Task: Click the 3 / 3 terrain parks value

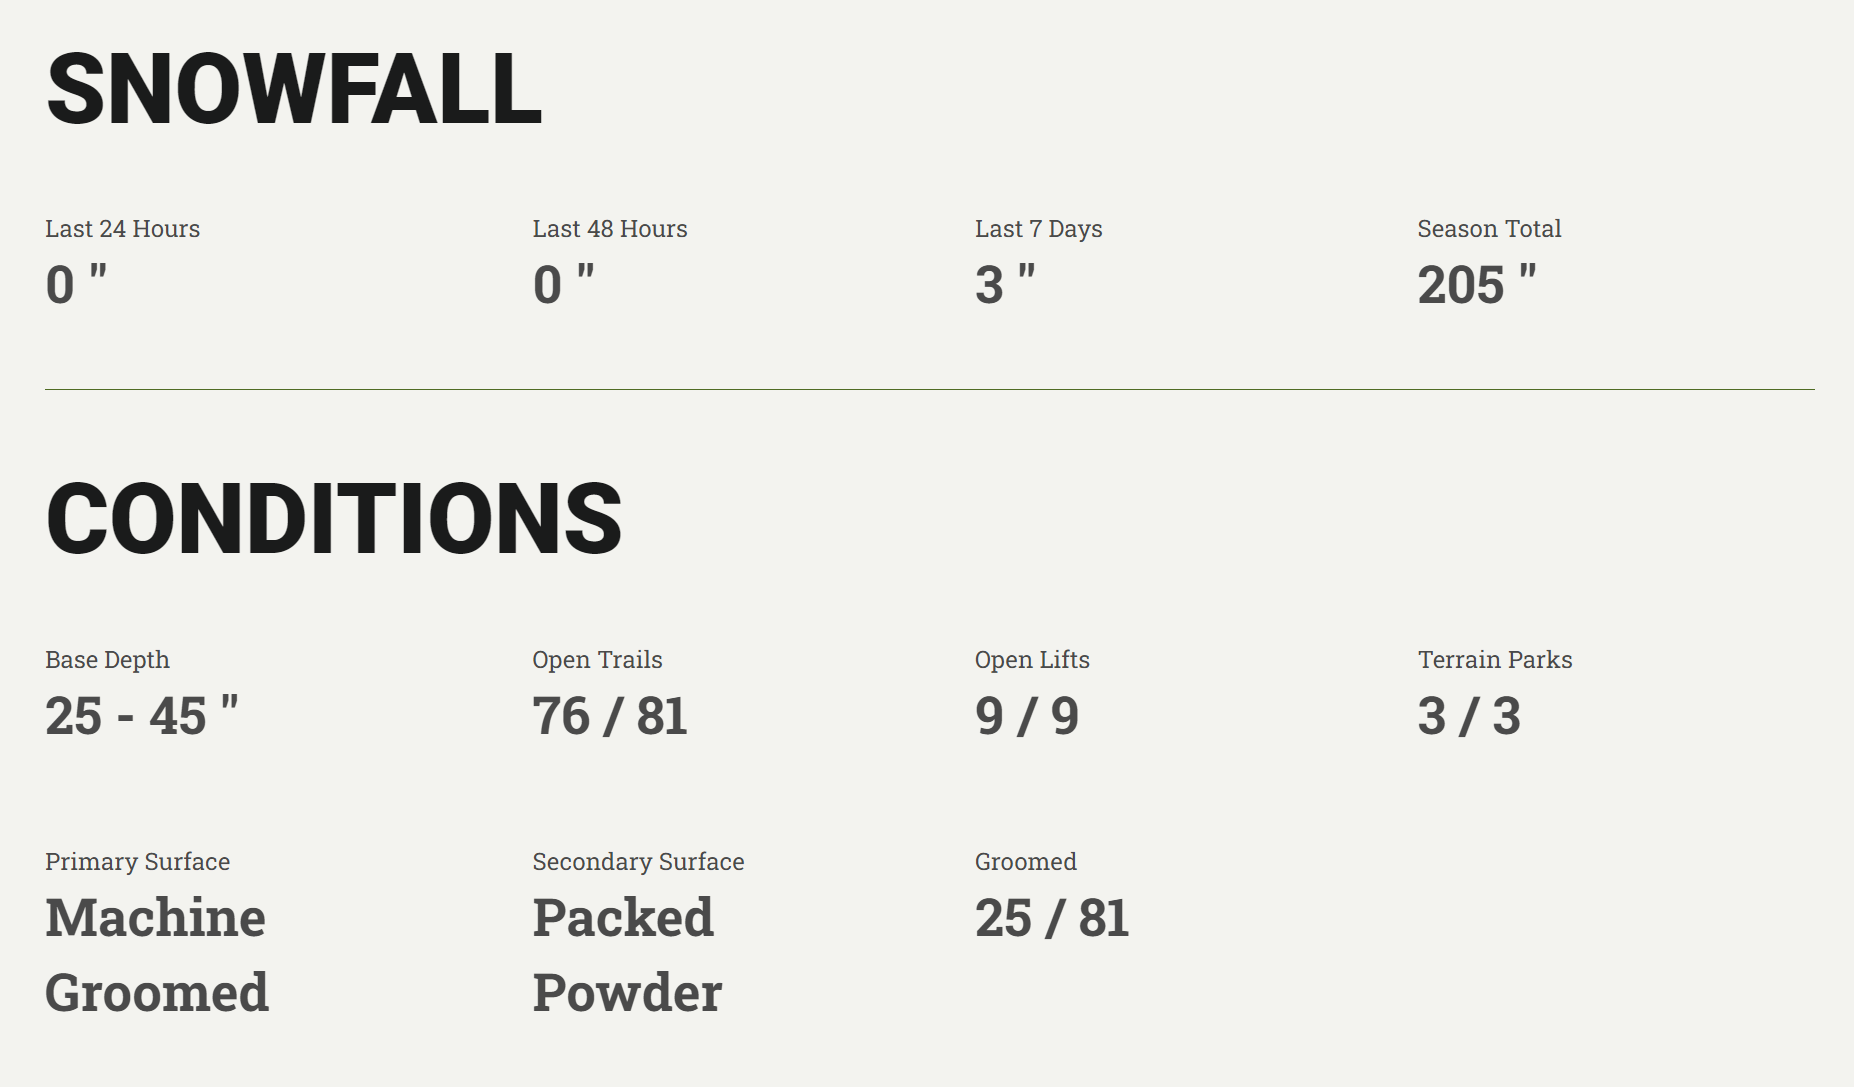Action: tap(1469, 716)
